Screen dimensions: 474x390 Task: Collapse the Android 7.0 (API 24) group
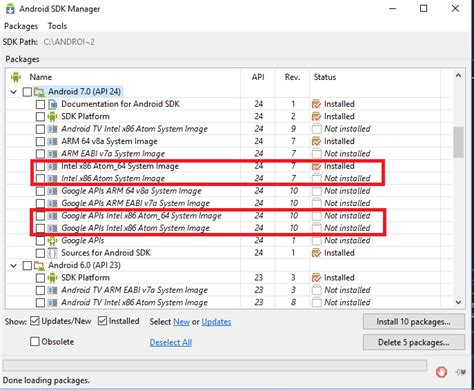coord(14,92)
